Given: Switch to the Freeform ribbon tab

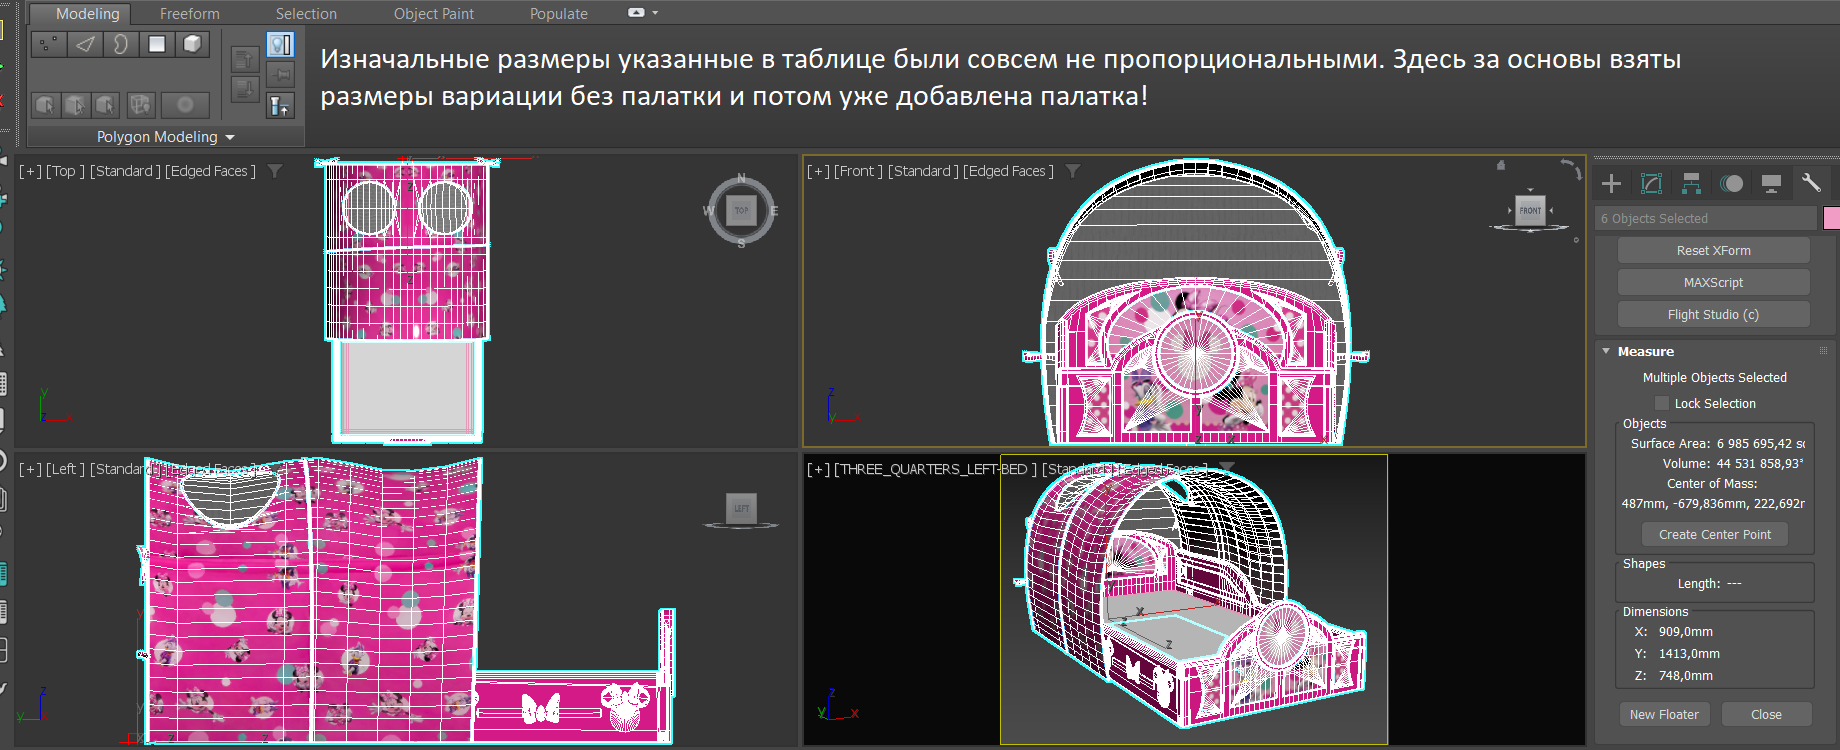Looking at the screenshot, I should click(190, 14).
